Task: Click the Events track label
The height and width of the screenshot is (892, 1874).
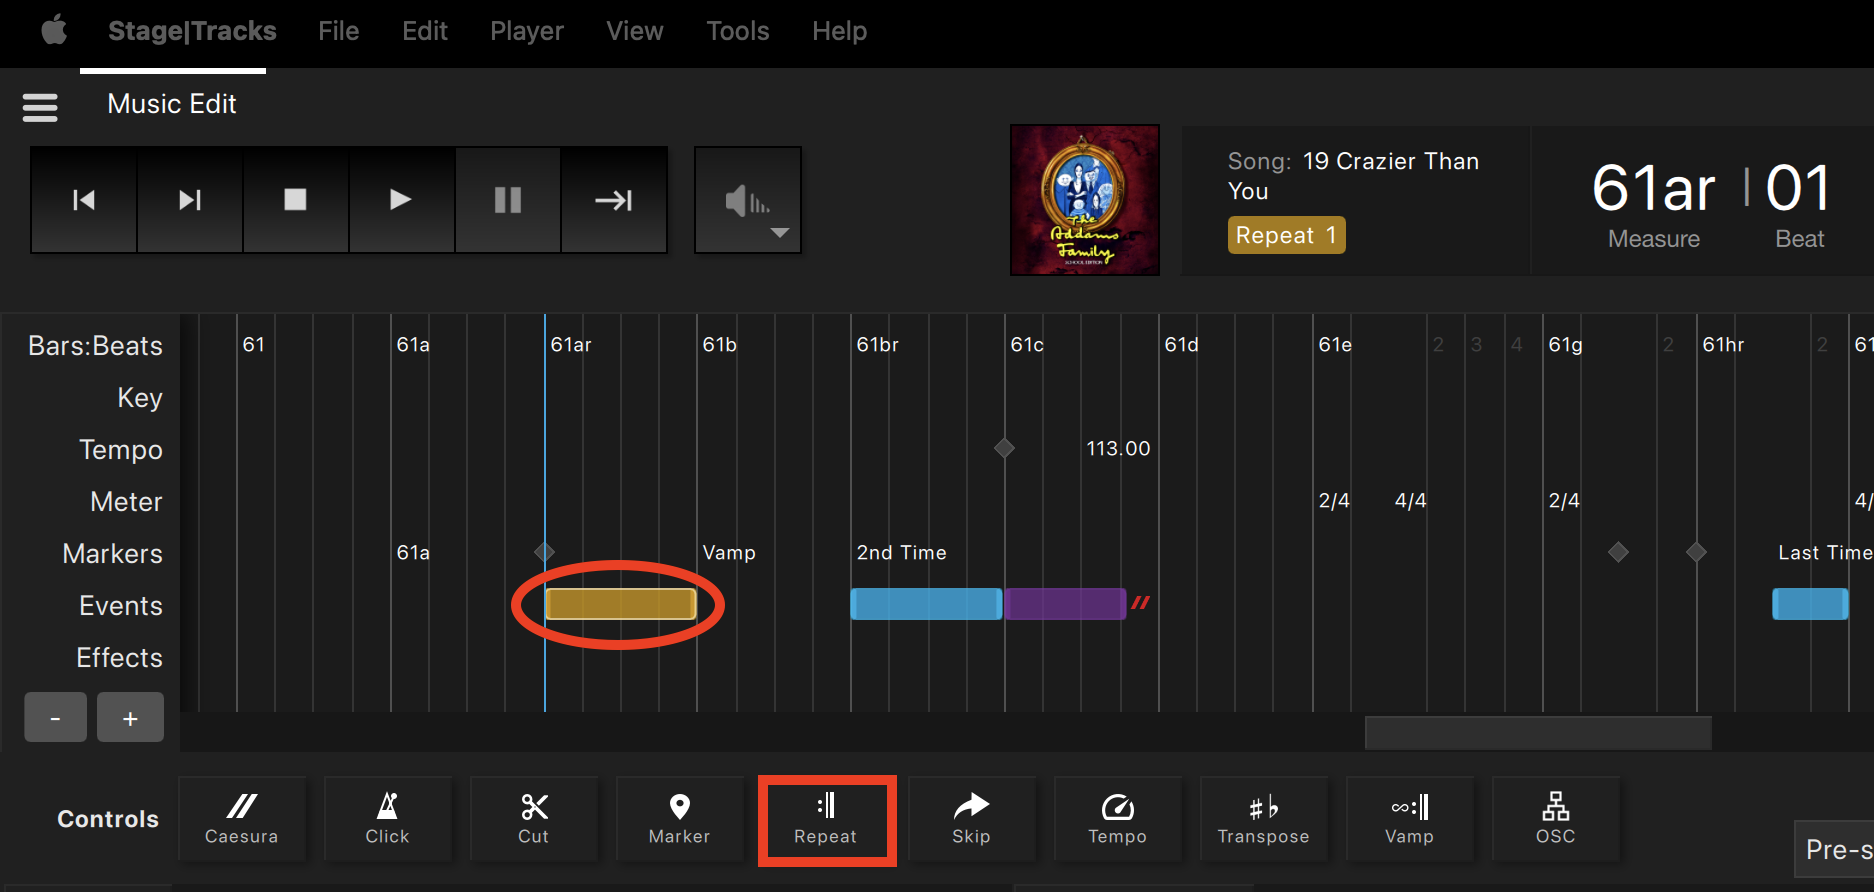Action: [x=120, y=606]
